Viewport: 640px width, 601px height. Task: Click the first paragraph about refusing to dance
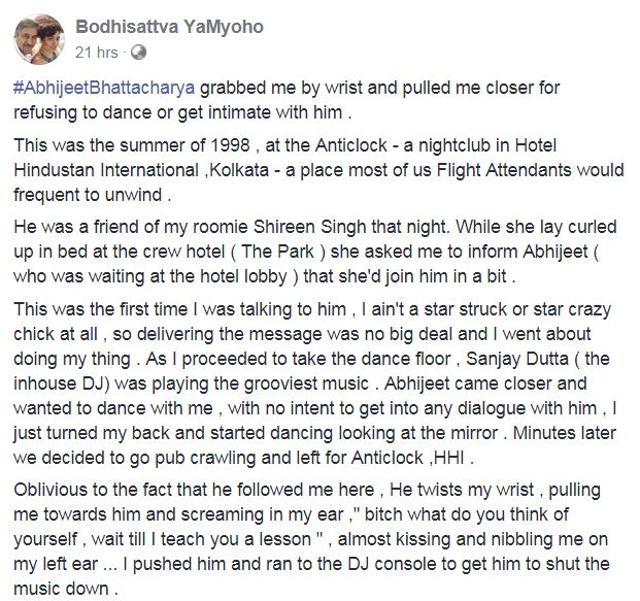[x=287, y=100]
